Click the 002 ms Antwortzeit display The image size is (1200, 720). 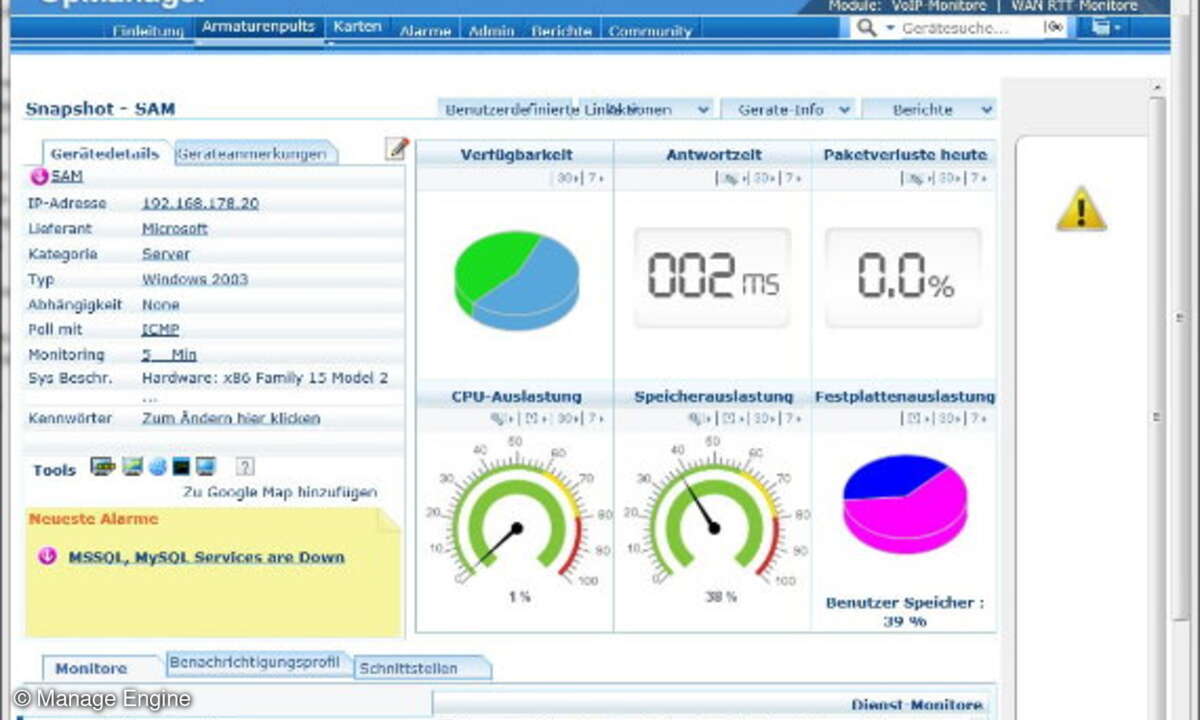click(x=712, y=277)
